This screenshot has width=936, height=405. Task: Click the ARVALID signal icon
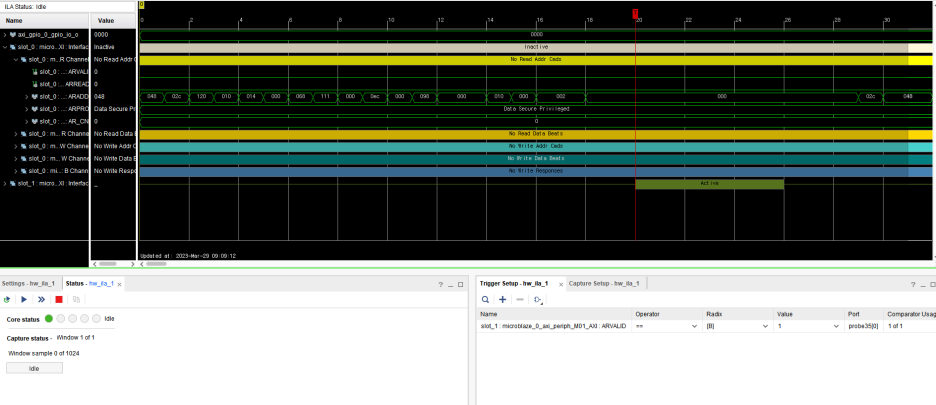point(35,72)
